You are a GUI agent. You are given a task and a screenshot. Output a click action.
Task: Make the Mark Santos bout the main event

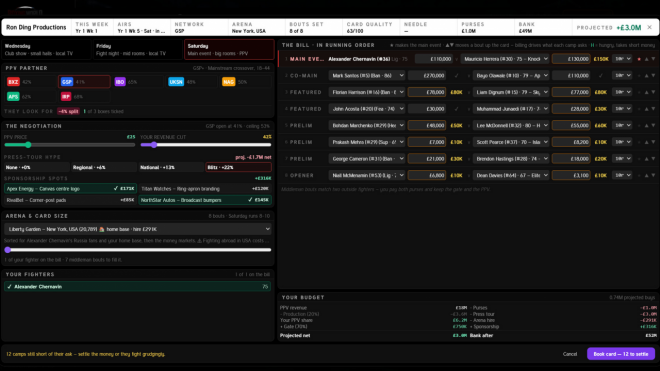pyautogui.click(x=639, y=76)
